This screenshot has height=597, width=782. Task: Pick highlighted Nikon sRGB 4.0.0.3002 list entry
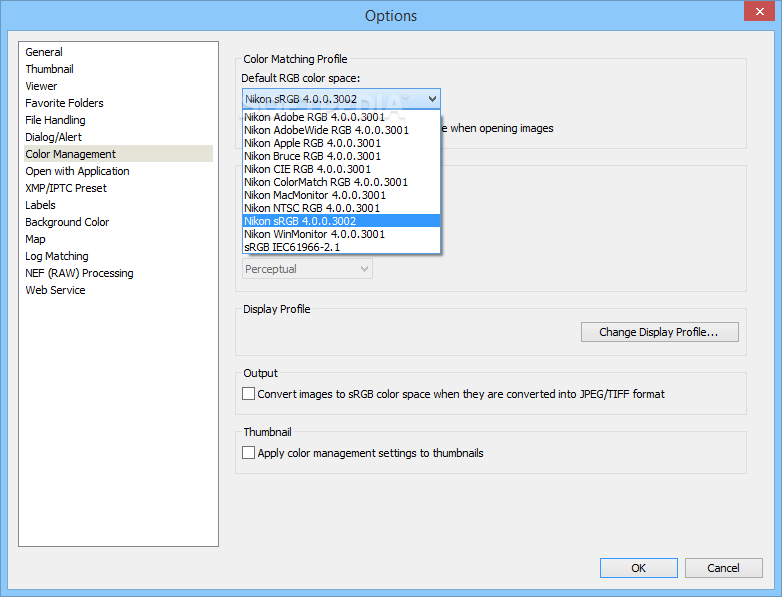[342, 220]
